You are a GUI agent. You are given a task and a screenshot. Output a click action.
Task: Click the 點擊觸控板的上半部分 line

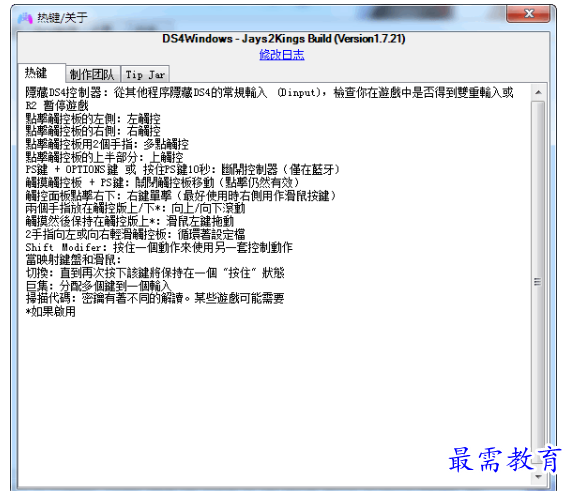(x=104, y=157)
